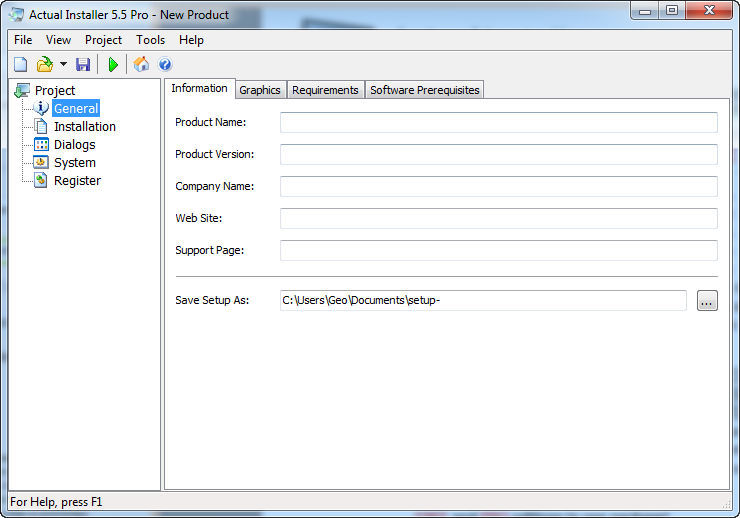
Task: Click the browse button with three dots
Action: 707,301
